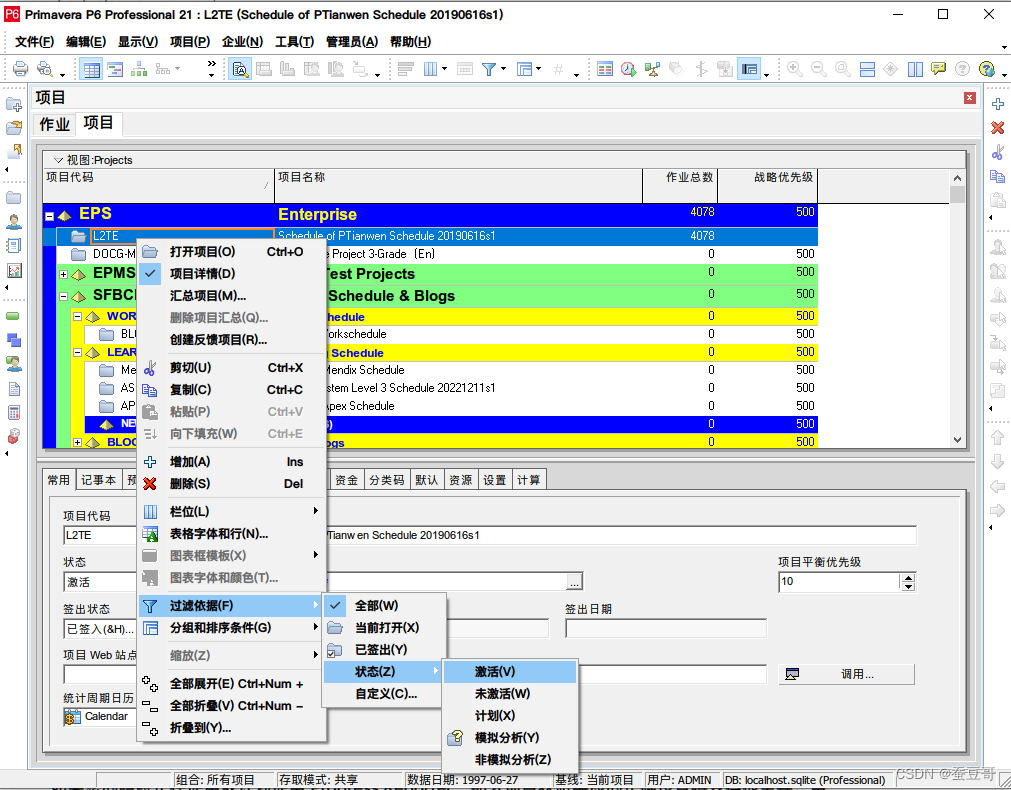Screen dimensions: 1011x790
Task: Collapse the LEAR node under SFBC
Action: pyautogui.click(x=77, y=352)
